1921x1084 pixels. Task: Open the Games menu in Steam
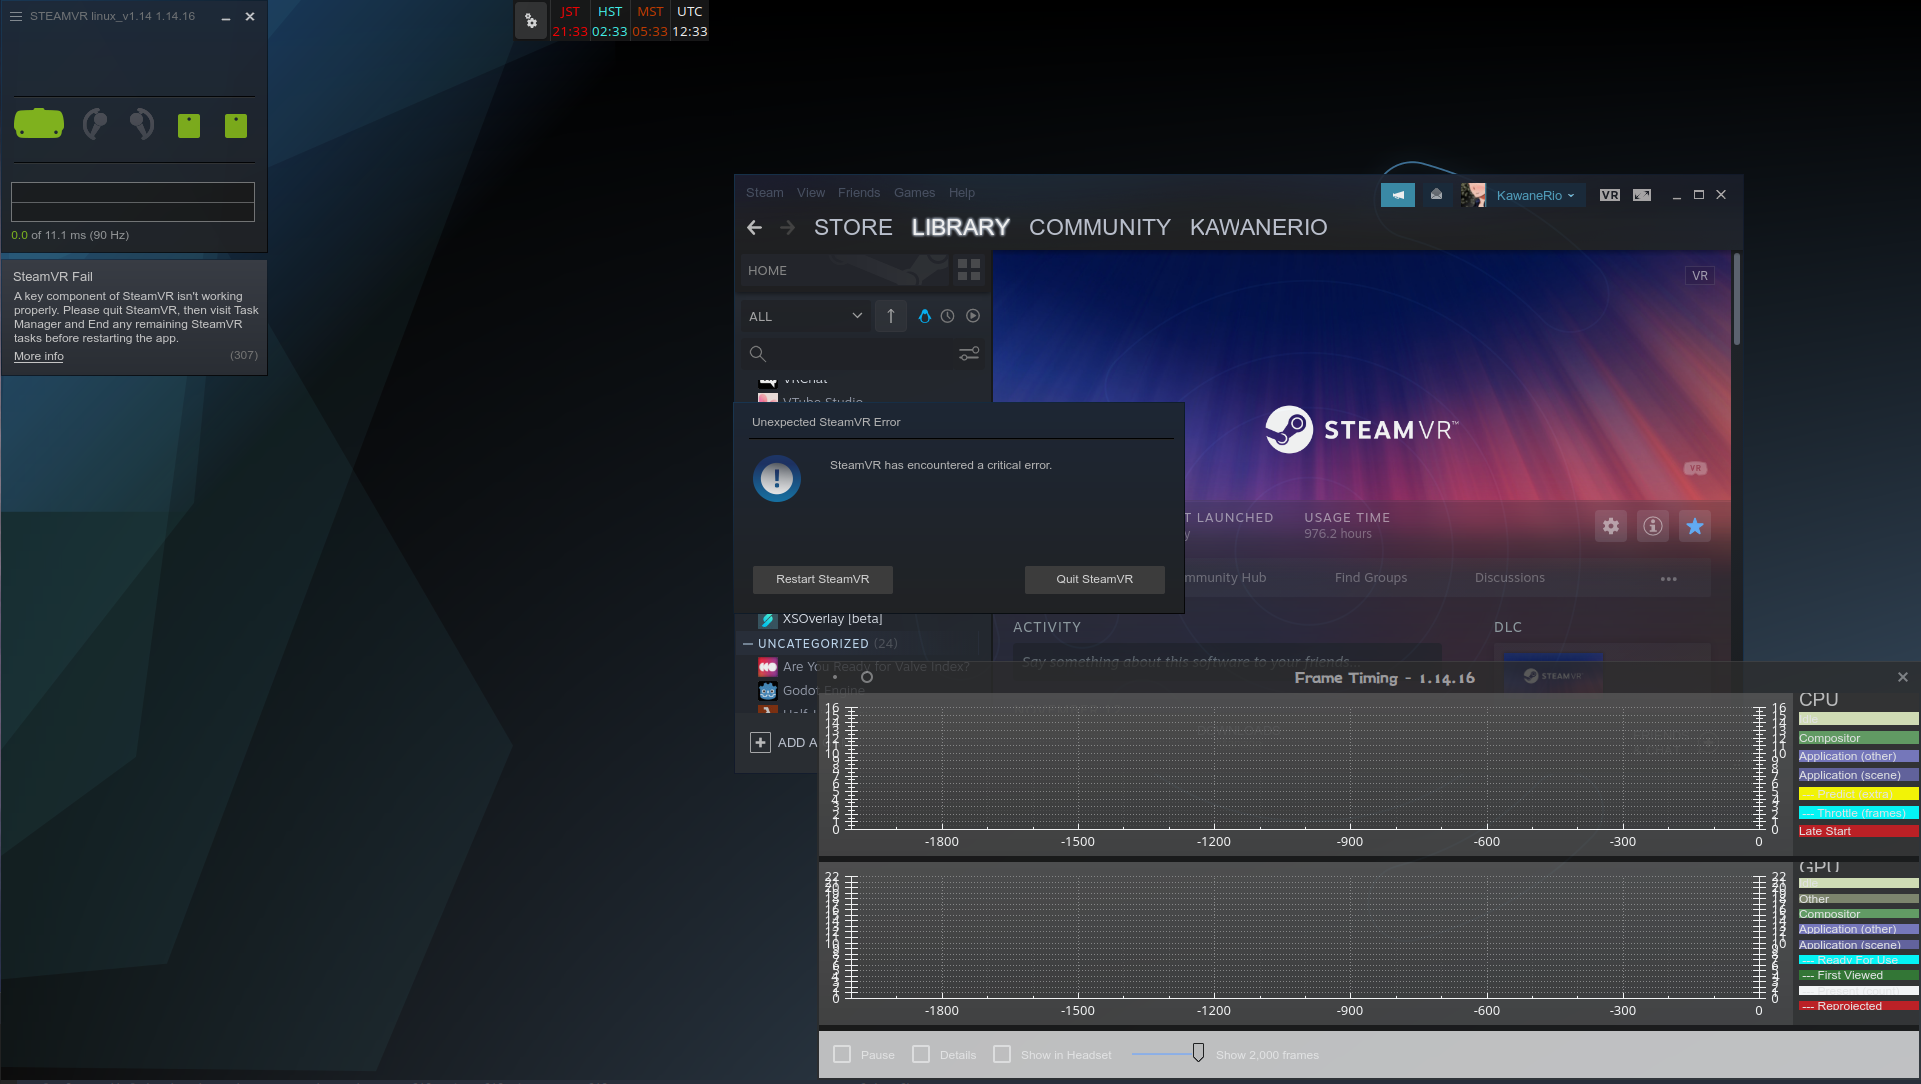point(915,193)
